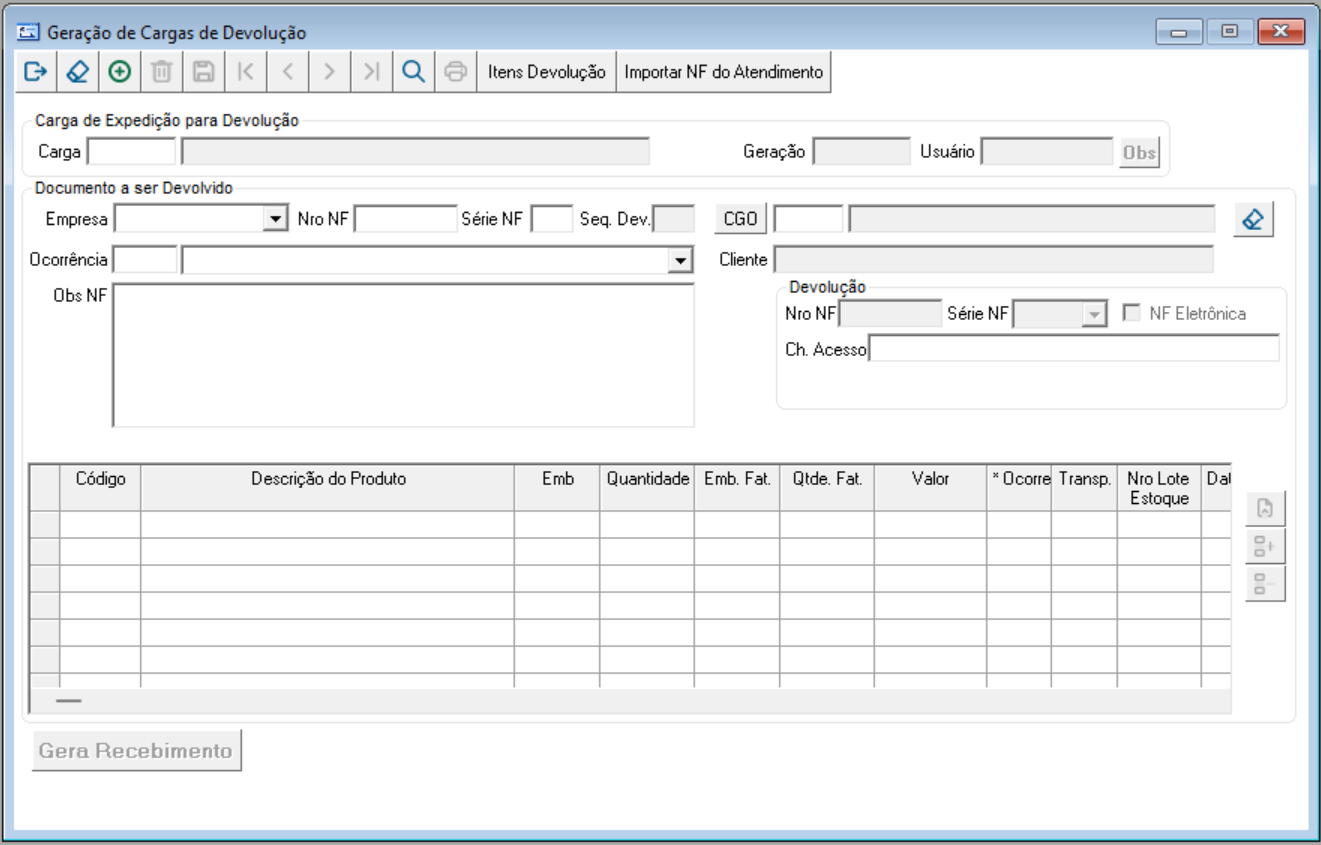1321x845 pixels.
Task: Click the CGO button
Action: pos(740,219)
